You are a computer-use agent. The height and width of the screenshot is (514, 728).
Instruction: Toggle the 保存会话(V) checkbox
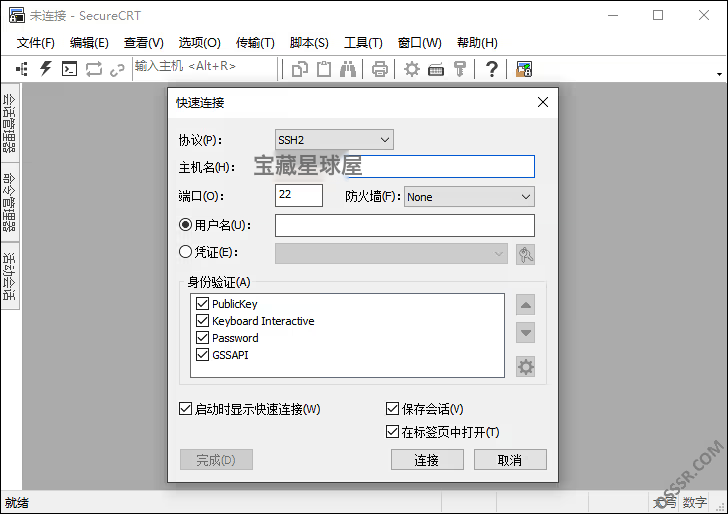[x=392, y=409]
